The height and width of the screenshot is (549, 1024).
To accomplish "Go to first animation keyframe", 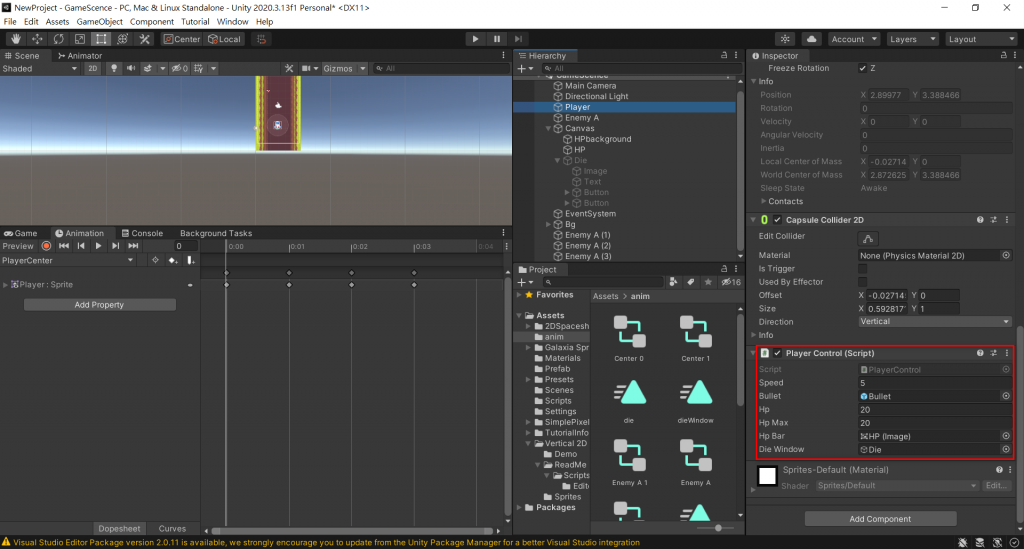I will [63, 246].
